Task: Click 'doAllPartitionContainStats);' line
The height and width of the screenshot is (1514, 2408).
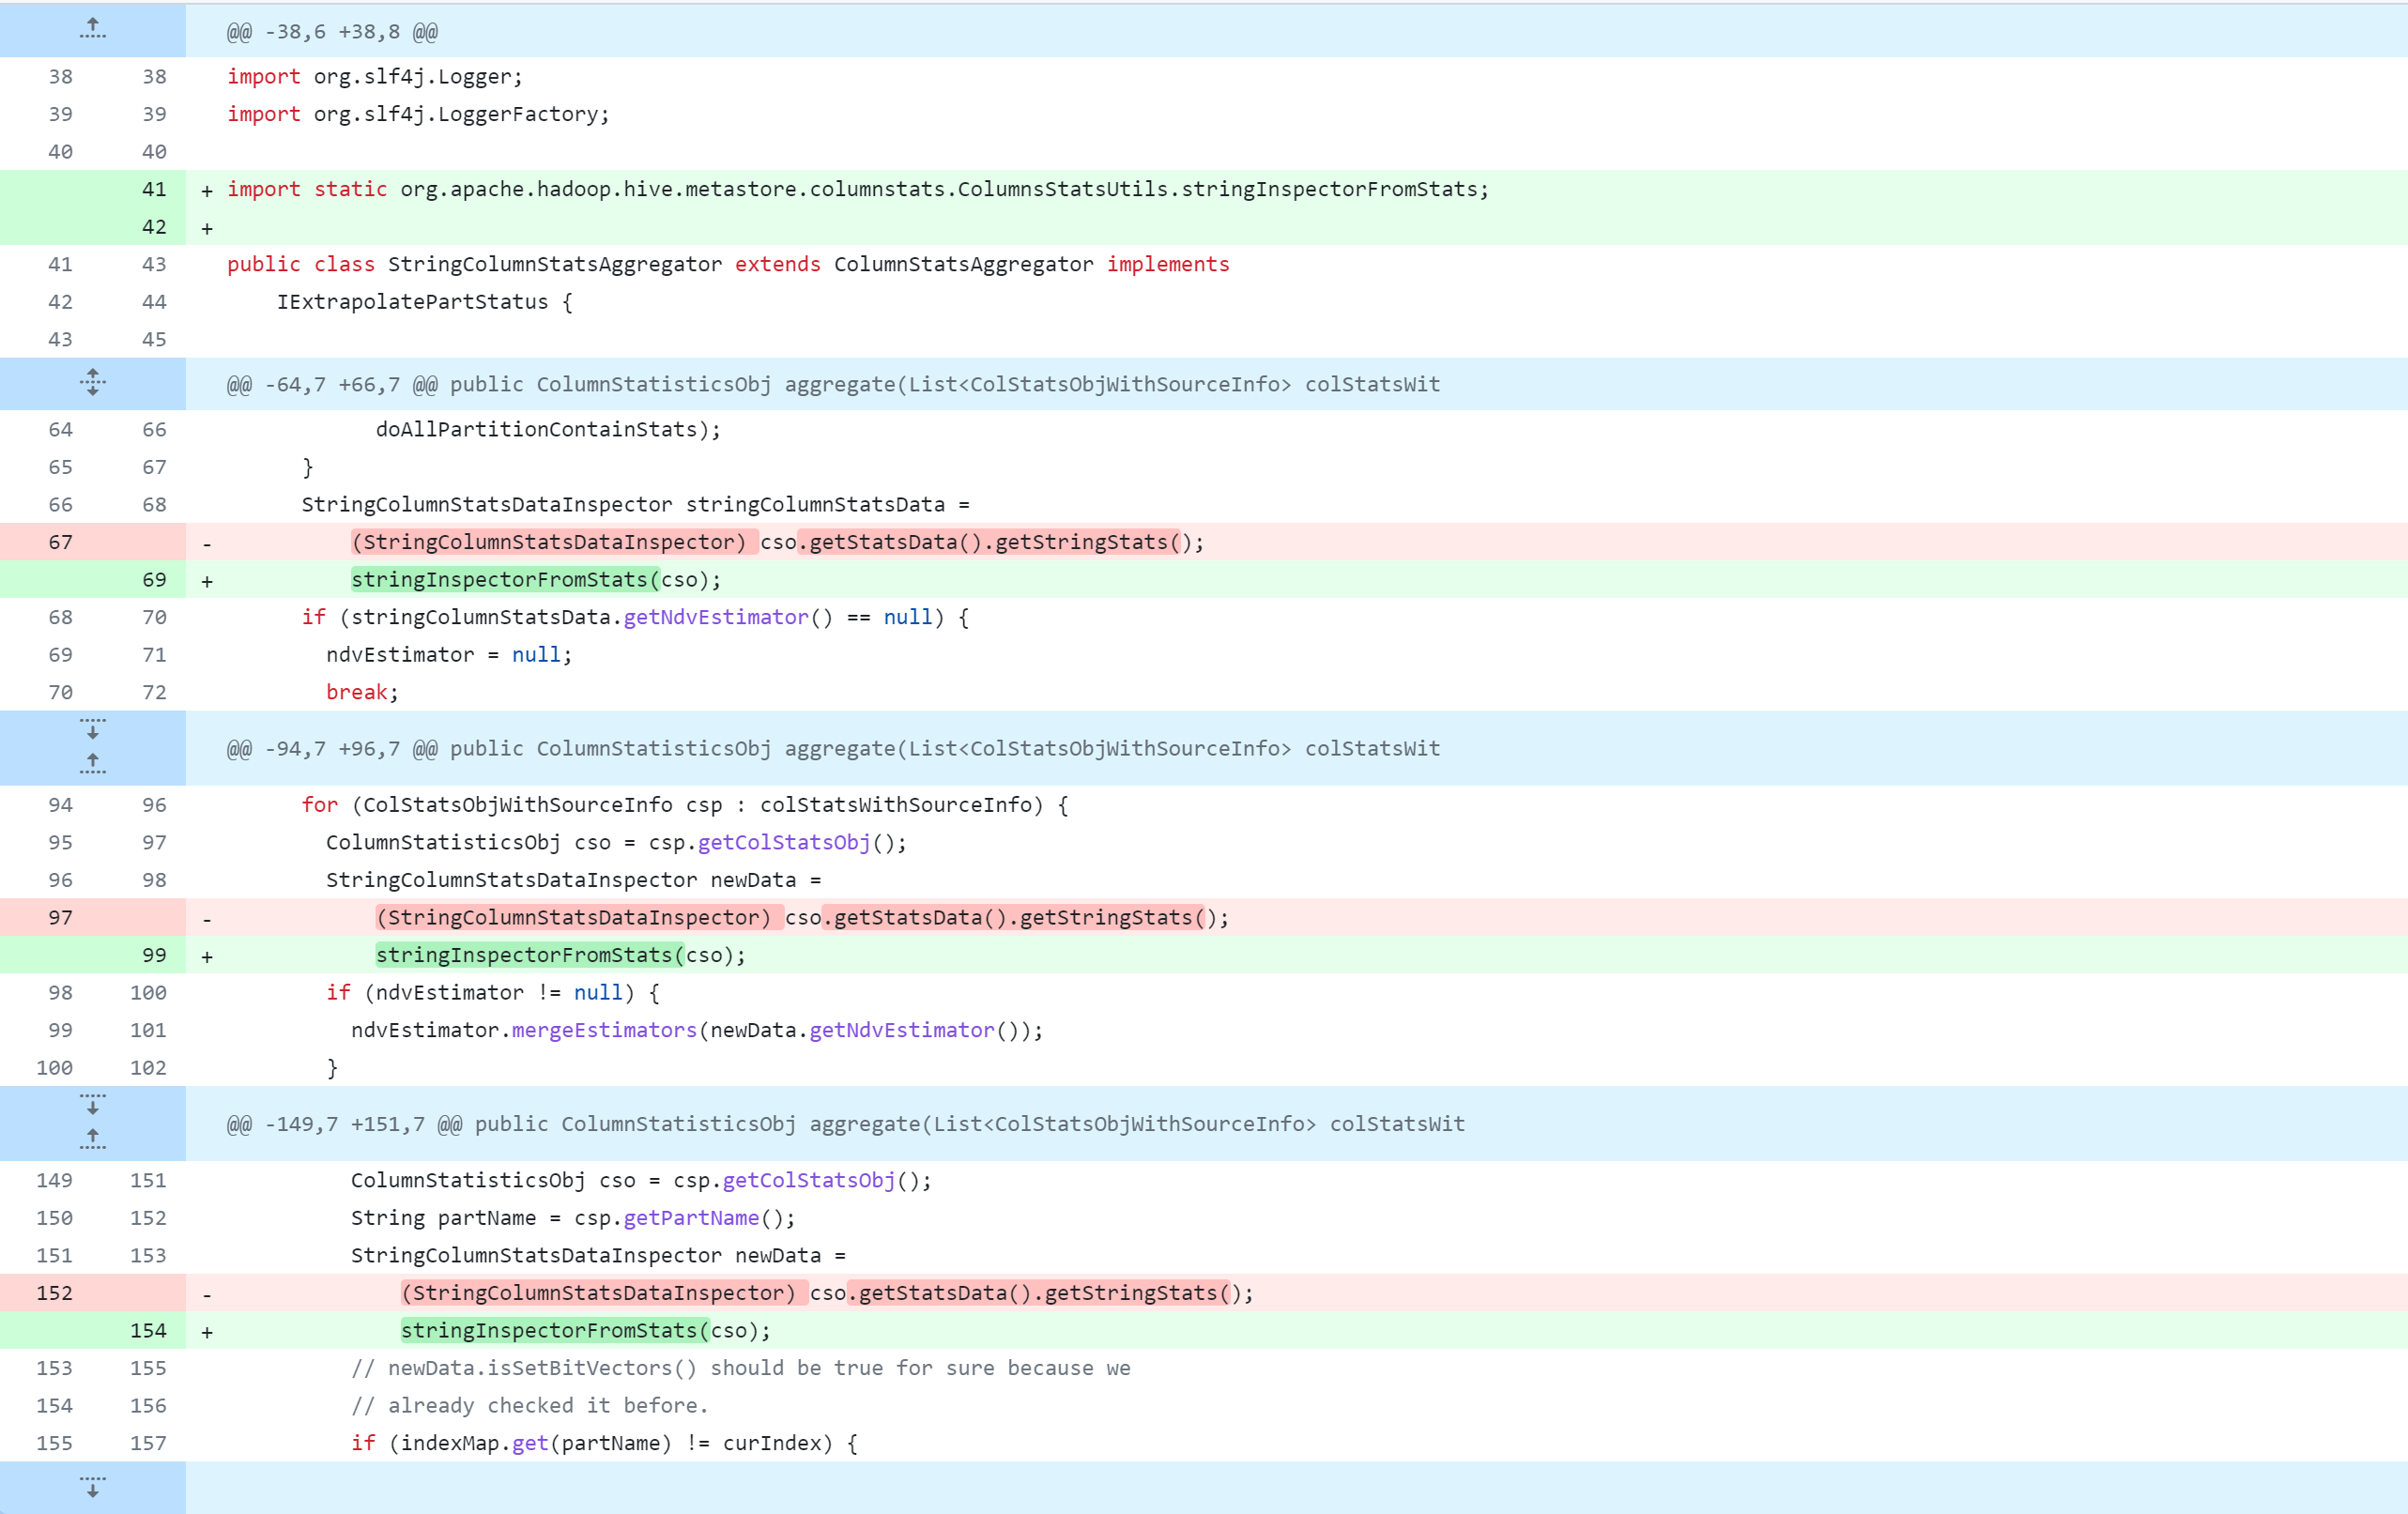Action: [548, 430]
